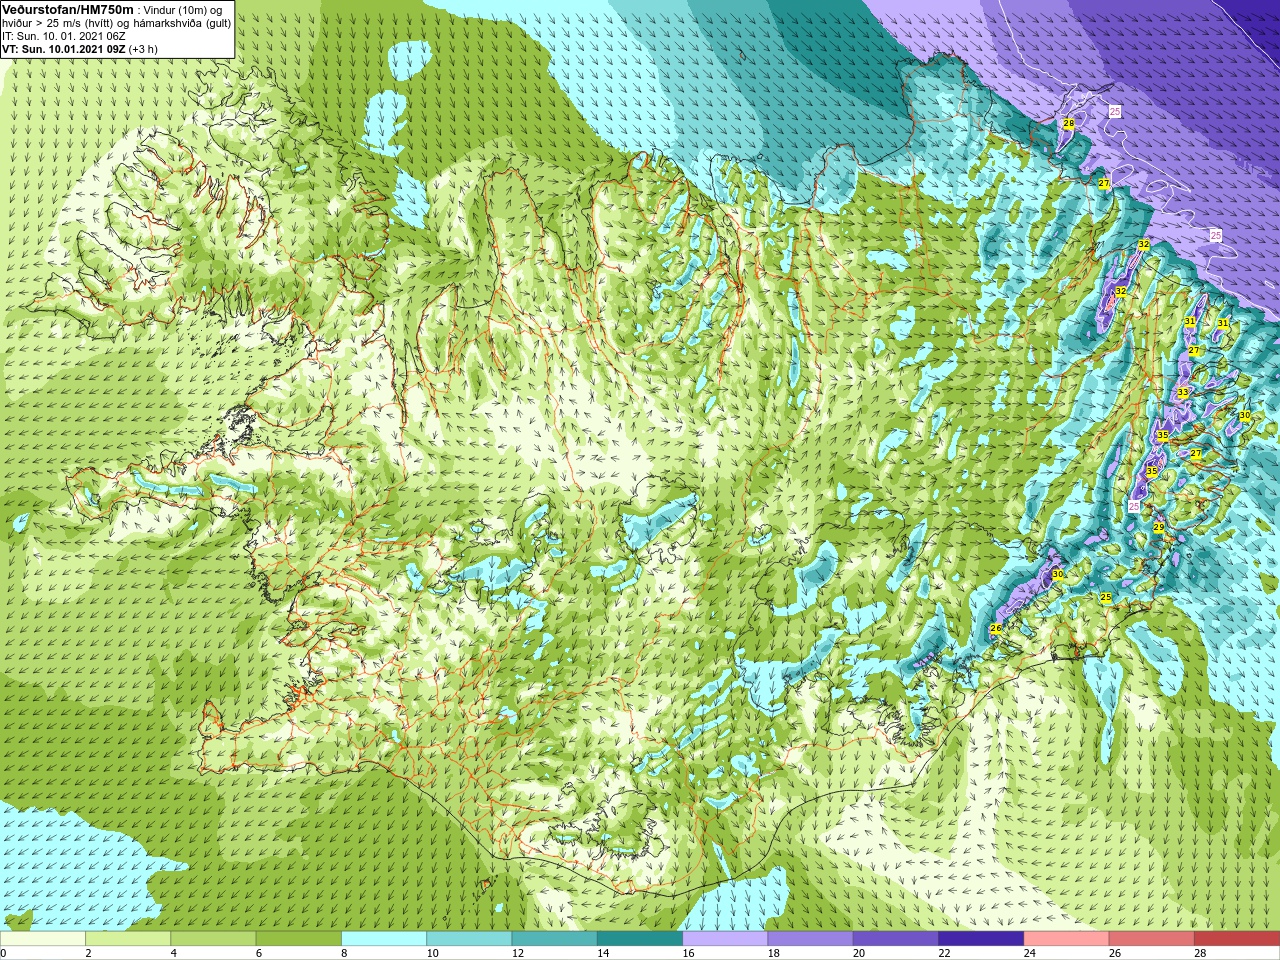Click the yellow gust label 29
Image resolution: width=1280 pixels, height=960 pixels.
click(x=1159, y=527)
